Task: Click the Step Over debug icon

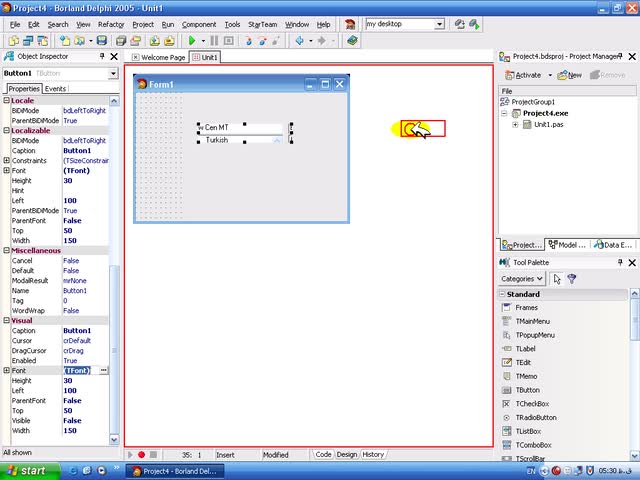Action: tap(262, 40)
